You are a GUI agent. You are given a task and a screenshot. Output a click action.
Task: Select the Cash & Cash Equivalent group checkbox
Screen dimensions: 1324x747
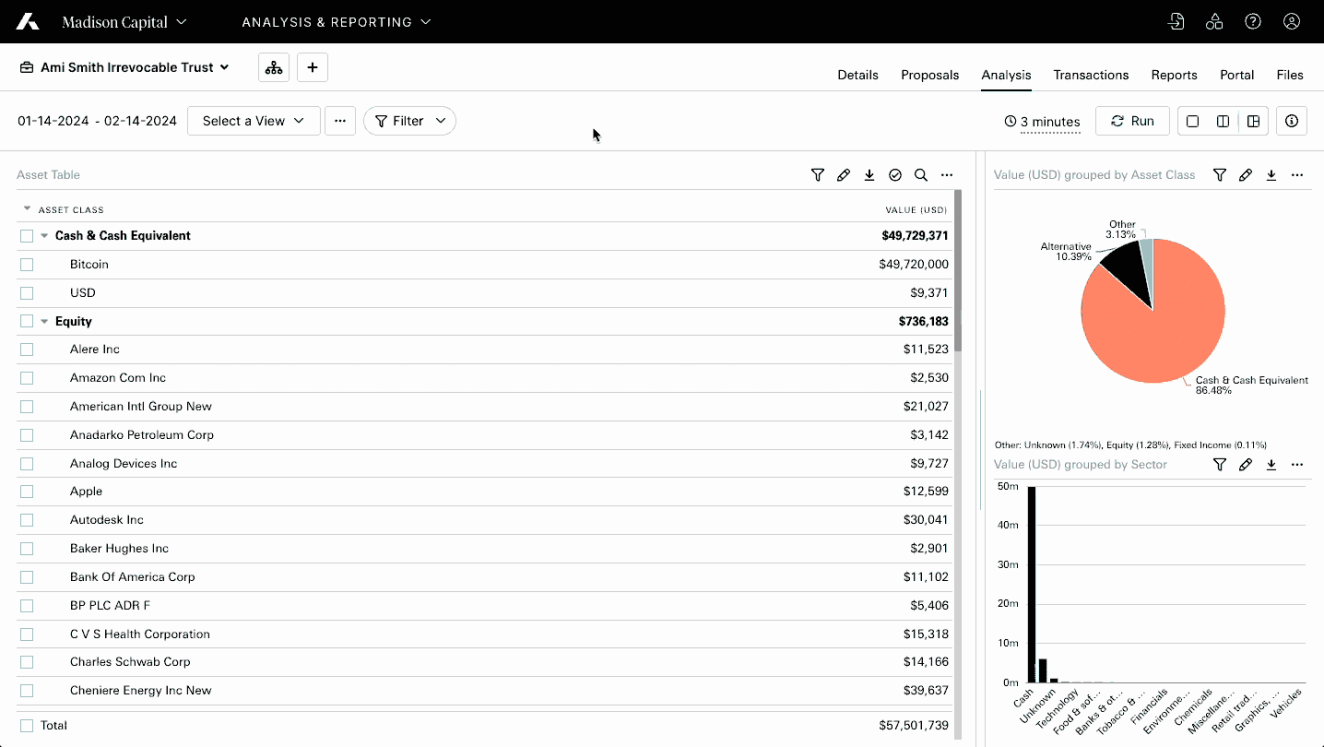27,236
